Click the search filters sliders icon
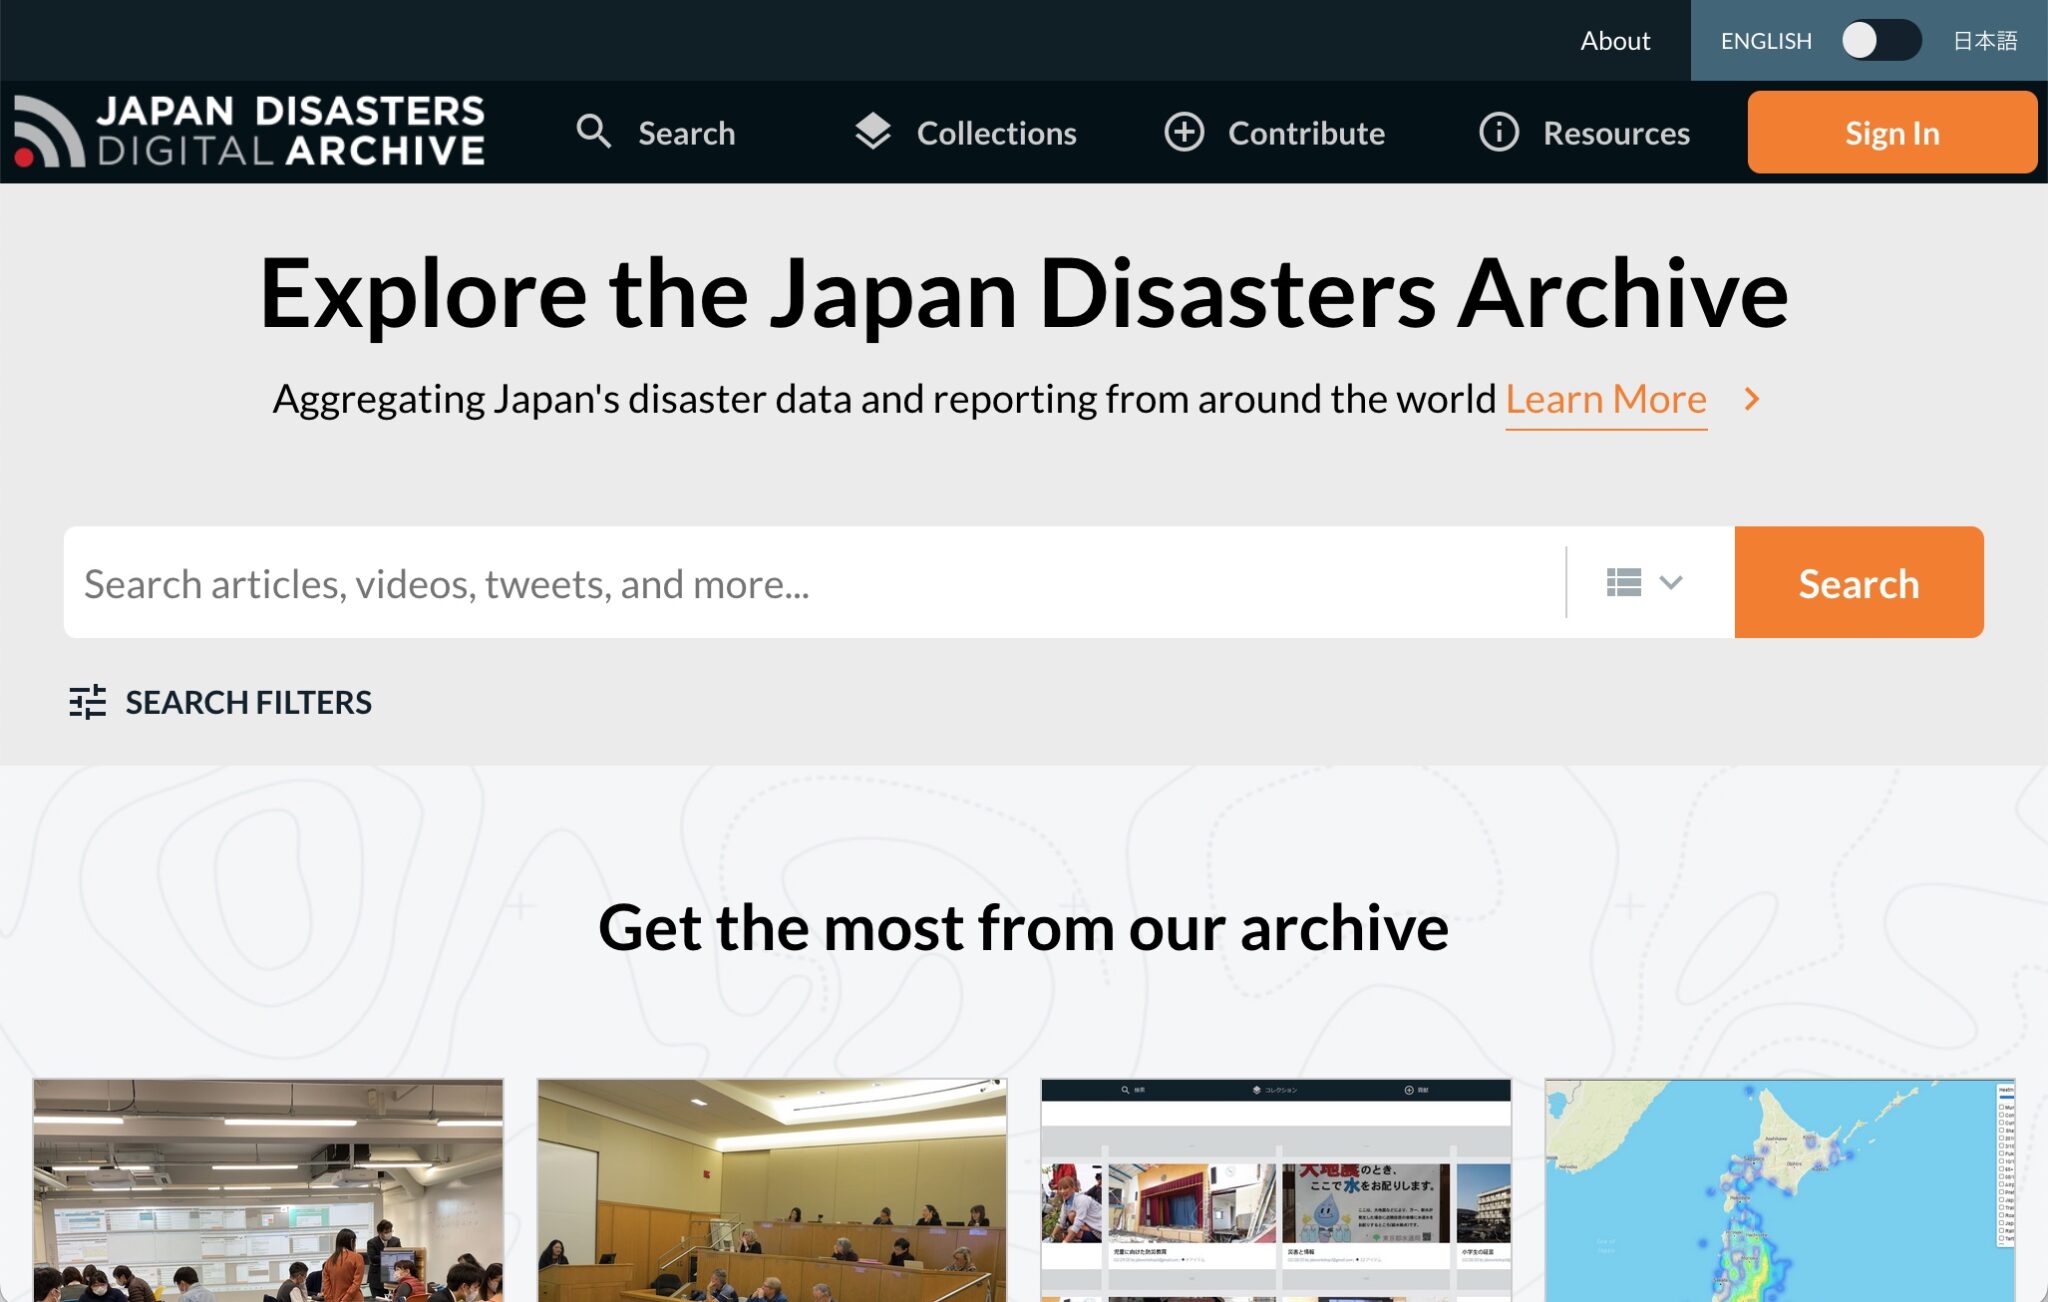This screenshot has width=2048, height=1302. pos(88,702)
